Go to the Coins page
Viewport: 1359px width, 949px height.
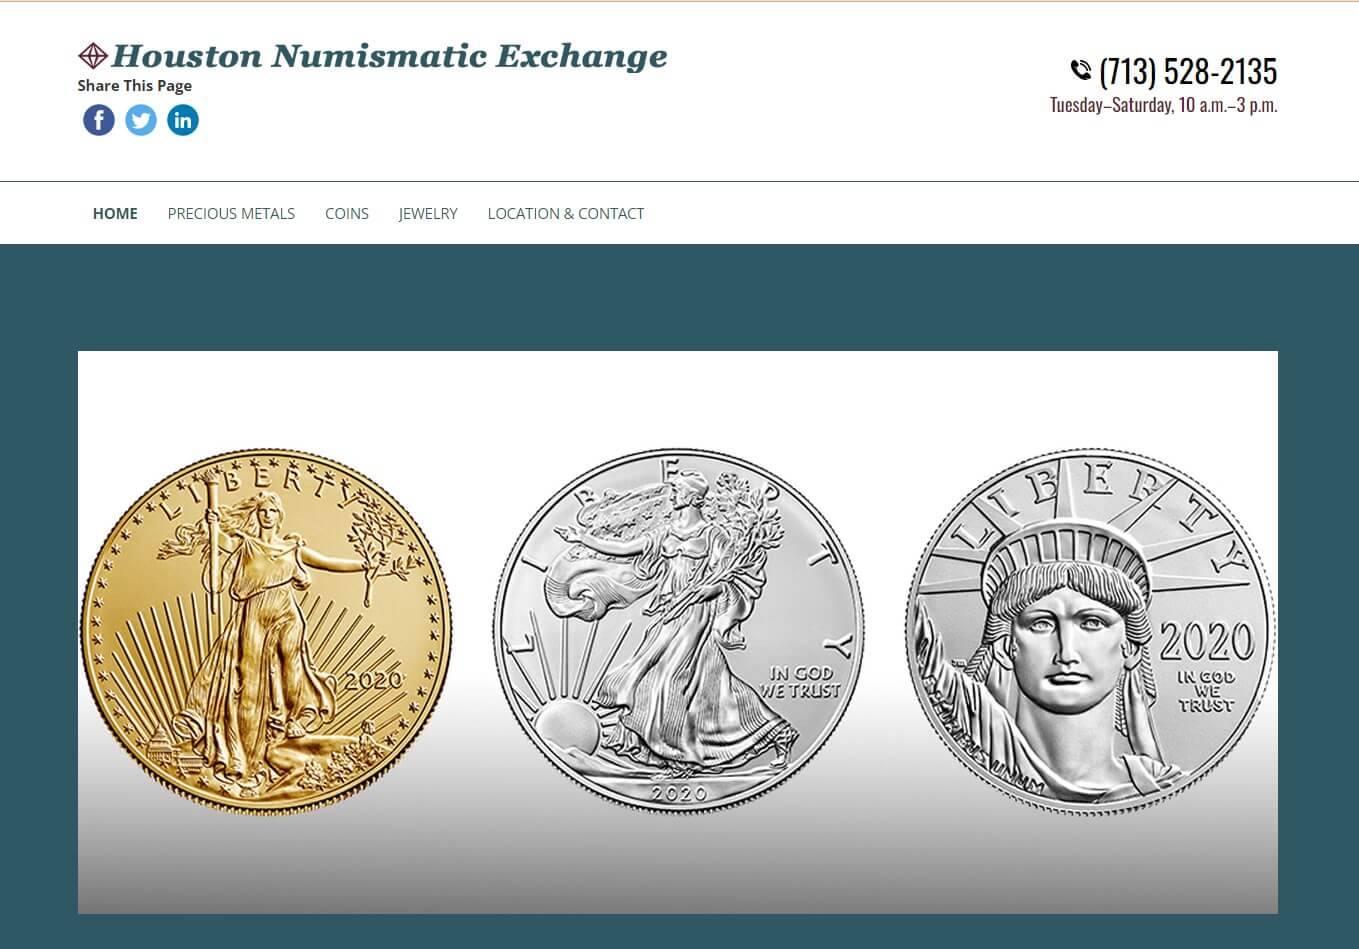coord(347,213)
